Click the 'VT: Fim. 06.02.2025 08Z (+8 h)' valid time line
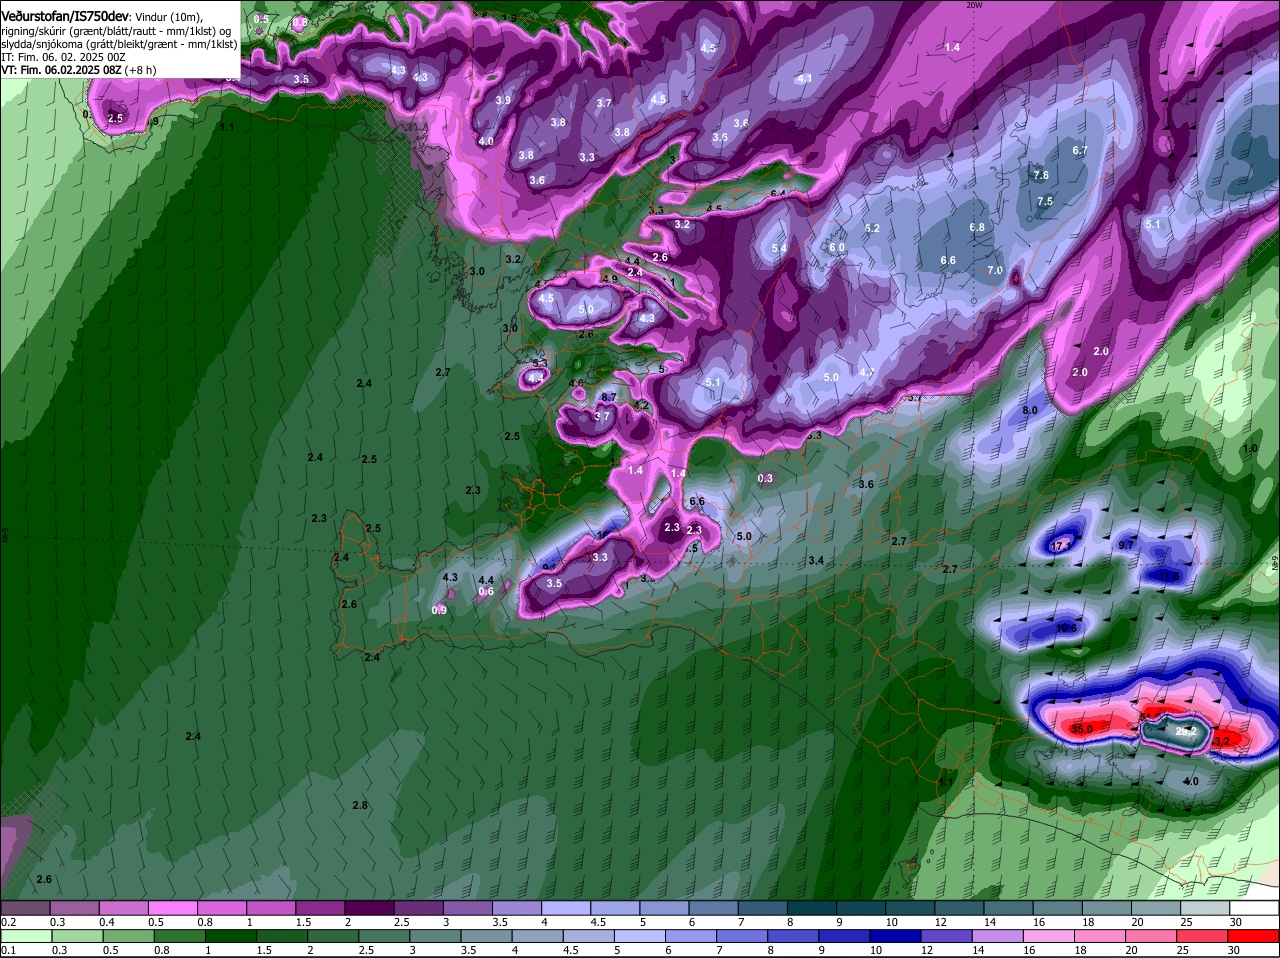This screenshot has width=1280, height=958. coord(79,70)
